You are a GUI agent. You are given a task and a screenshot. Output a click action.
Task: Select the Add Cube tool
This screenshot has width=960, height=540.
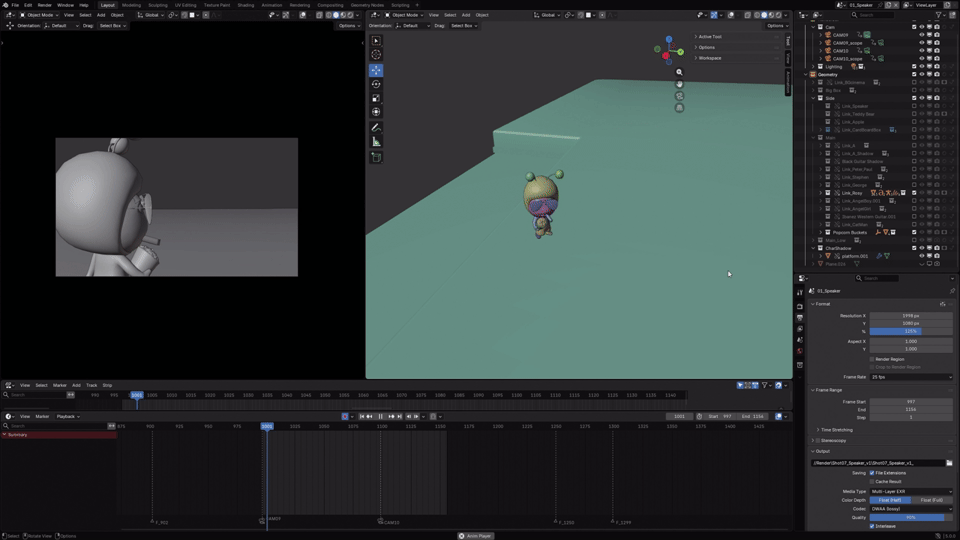pos(376,157)
